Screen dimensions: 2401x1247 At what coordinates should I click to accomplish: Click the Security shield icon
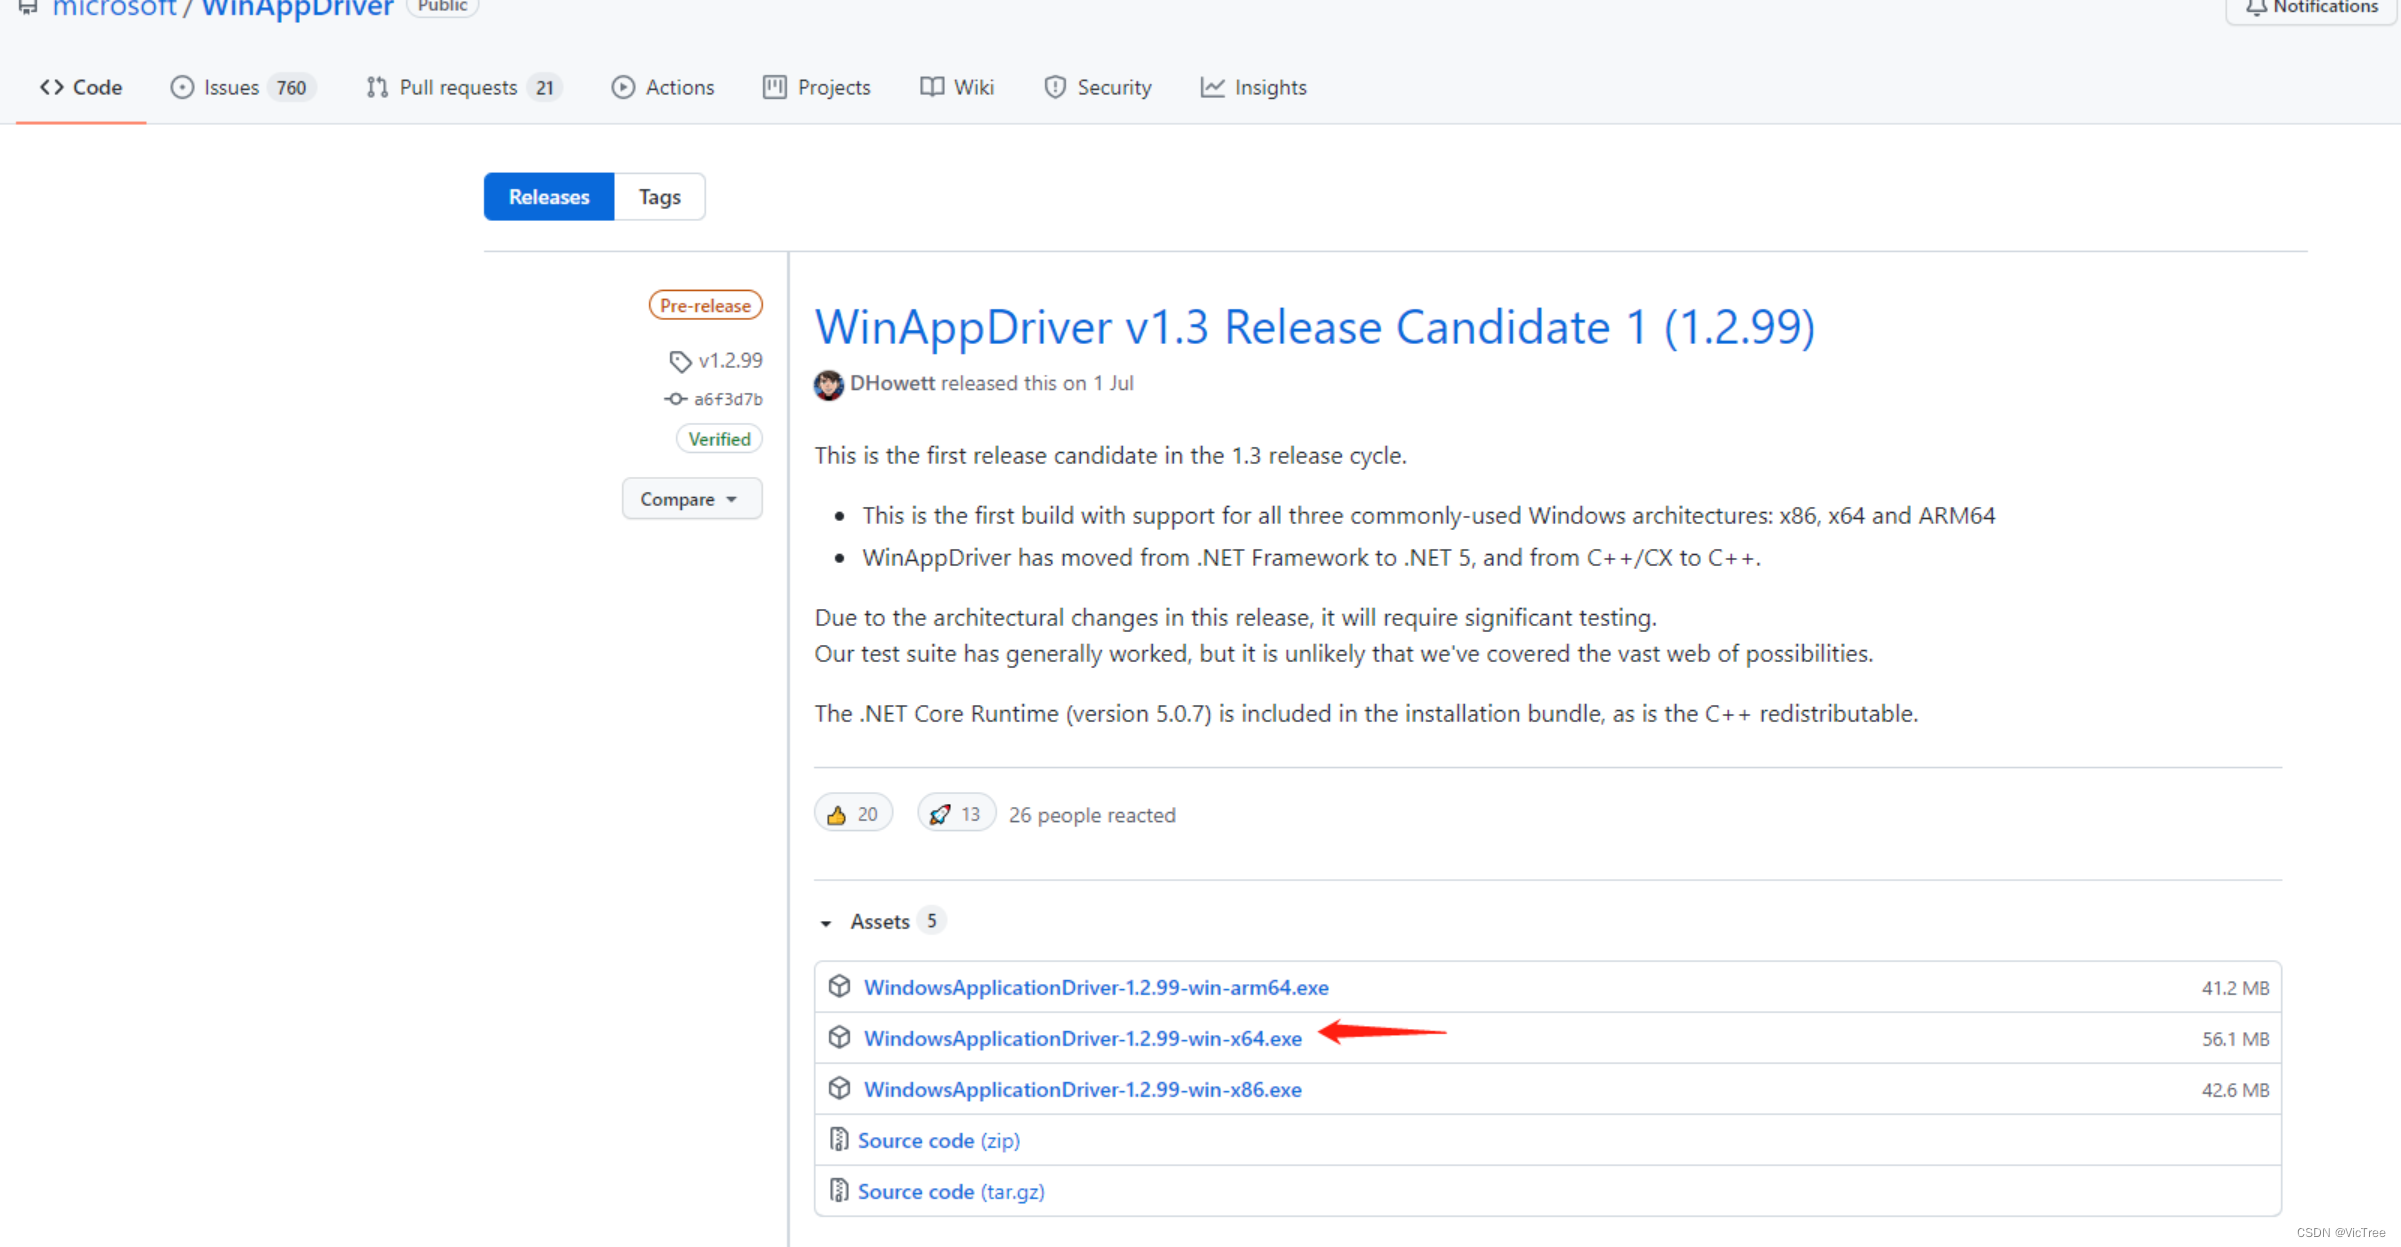click(x=1055, y=87)
